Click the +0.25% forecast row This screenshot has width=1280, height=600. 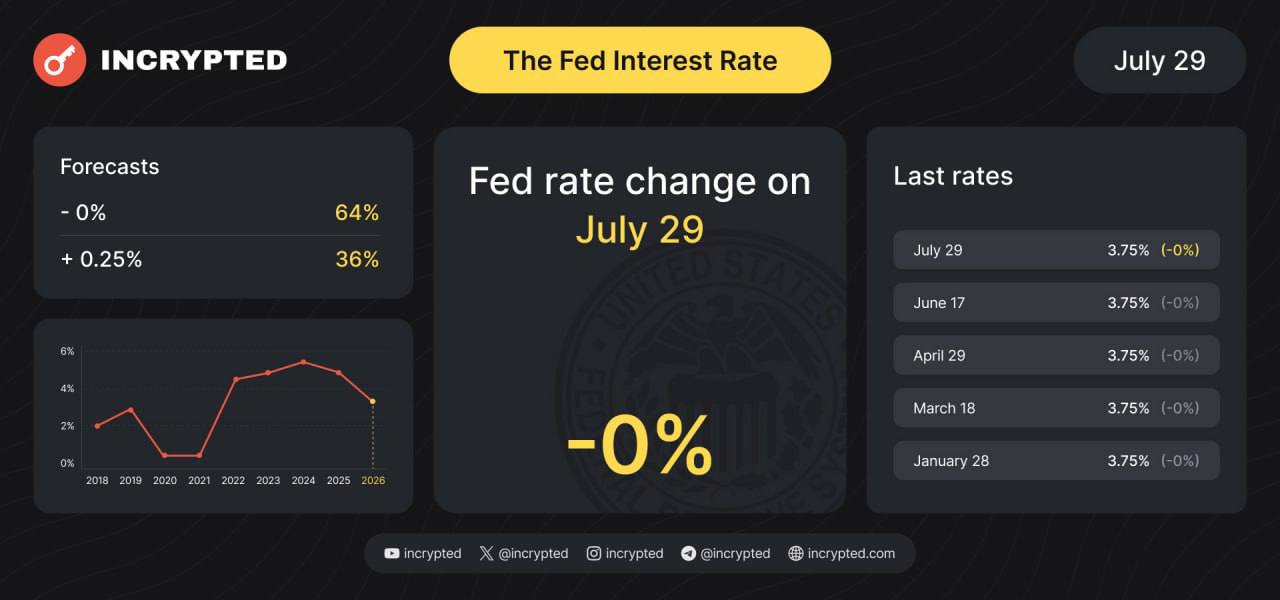(x=220, y=259)
